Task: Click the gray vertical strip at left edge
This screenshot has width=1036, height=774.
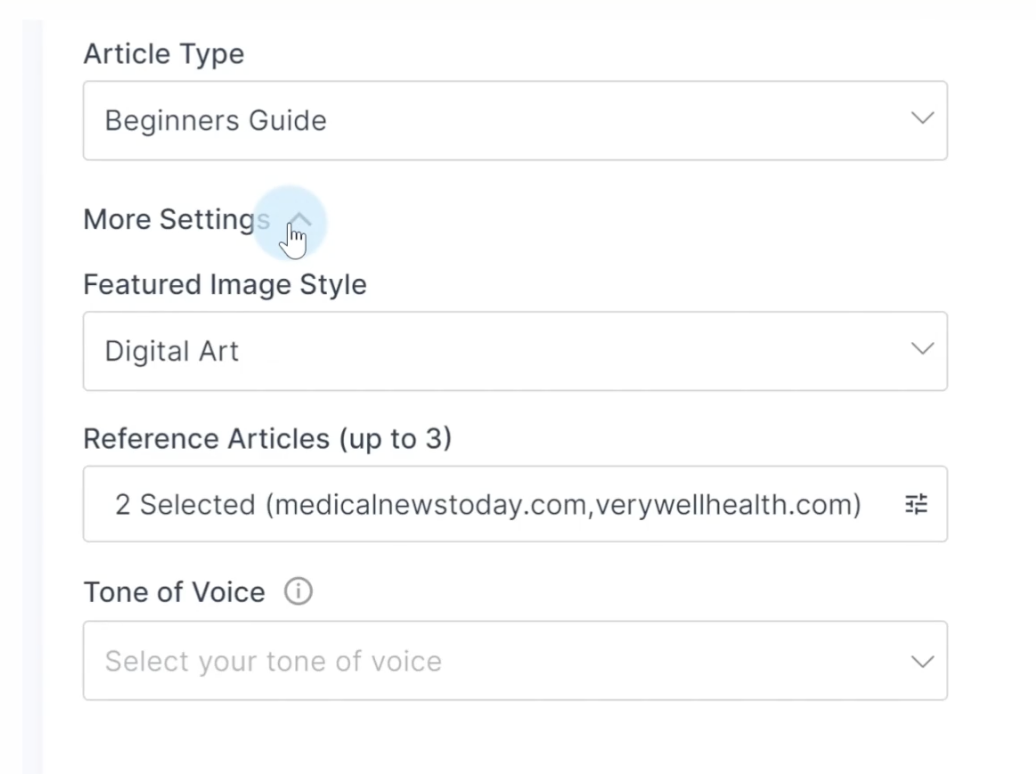Action: (x=32, y=400)
